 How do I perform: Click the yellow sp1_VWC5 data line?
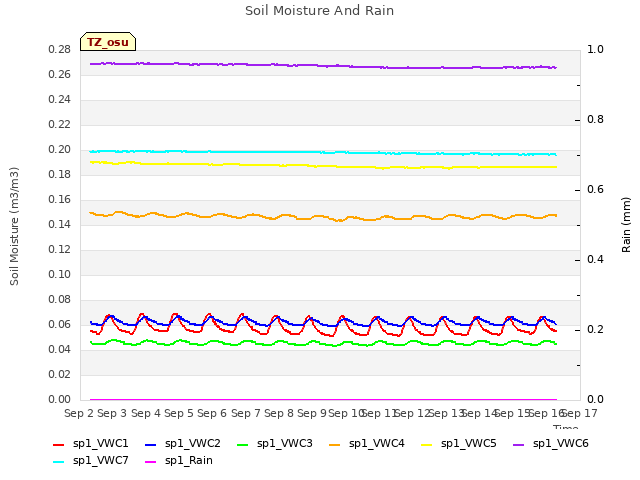point(322,166)
